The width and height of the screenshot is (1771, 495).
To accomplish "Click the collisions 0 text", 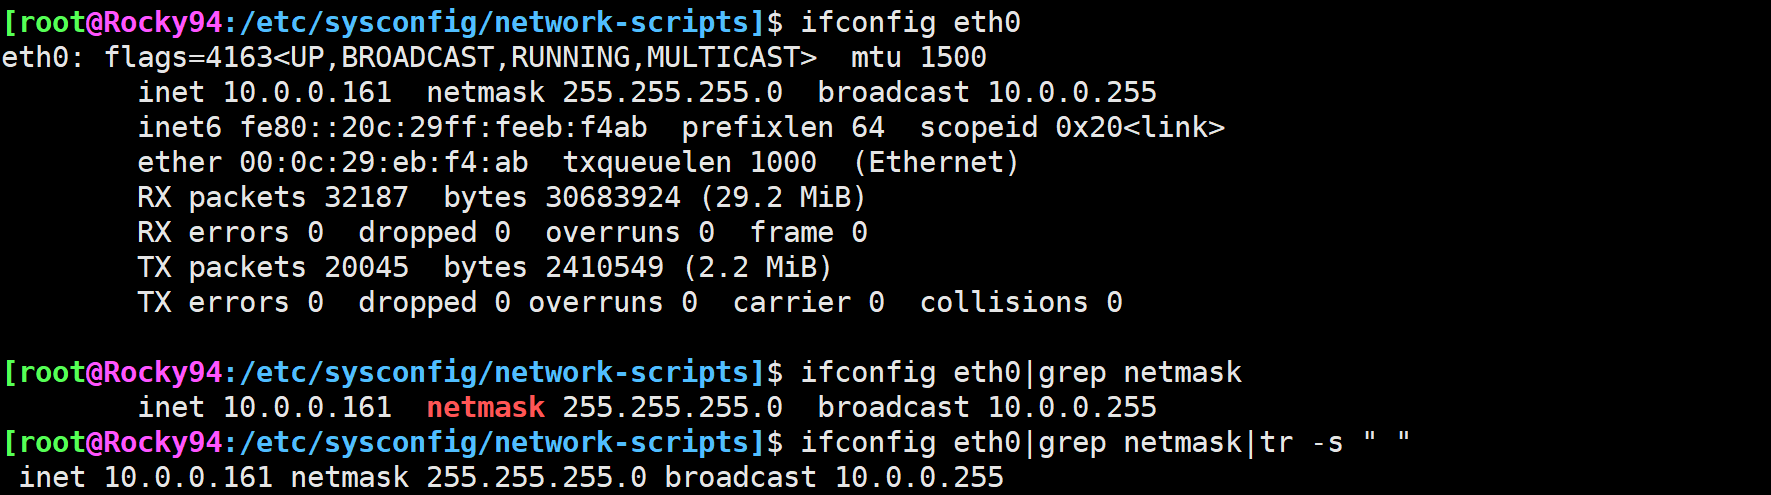I will [1020, 303].
